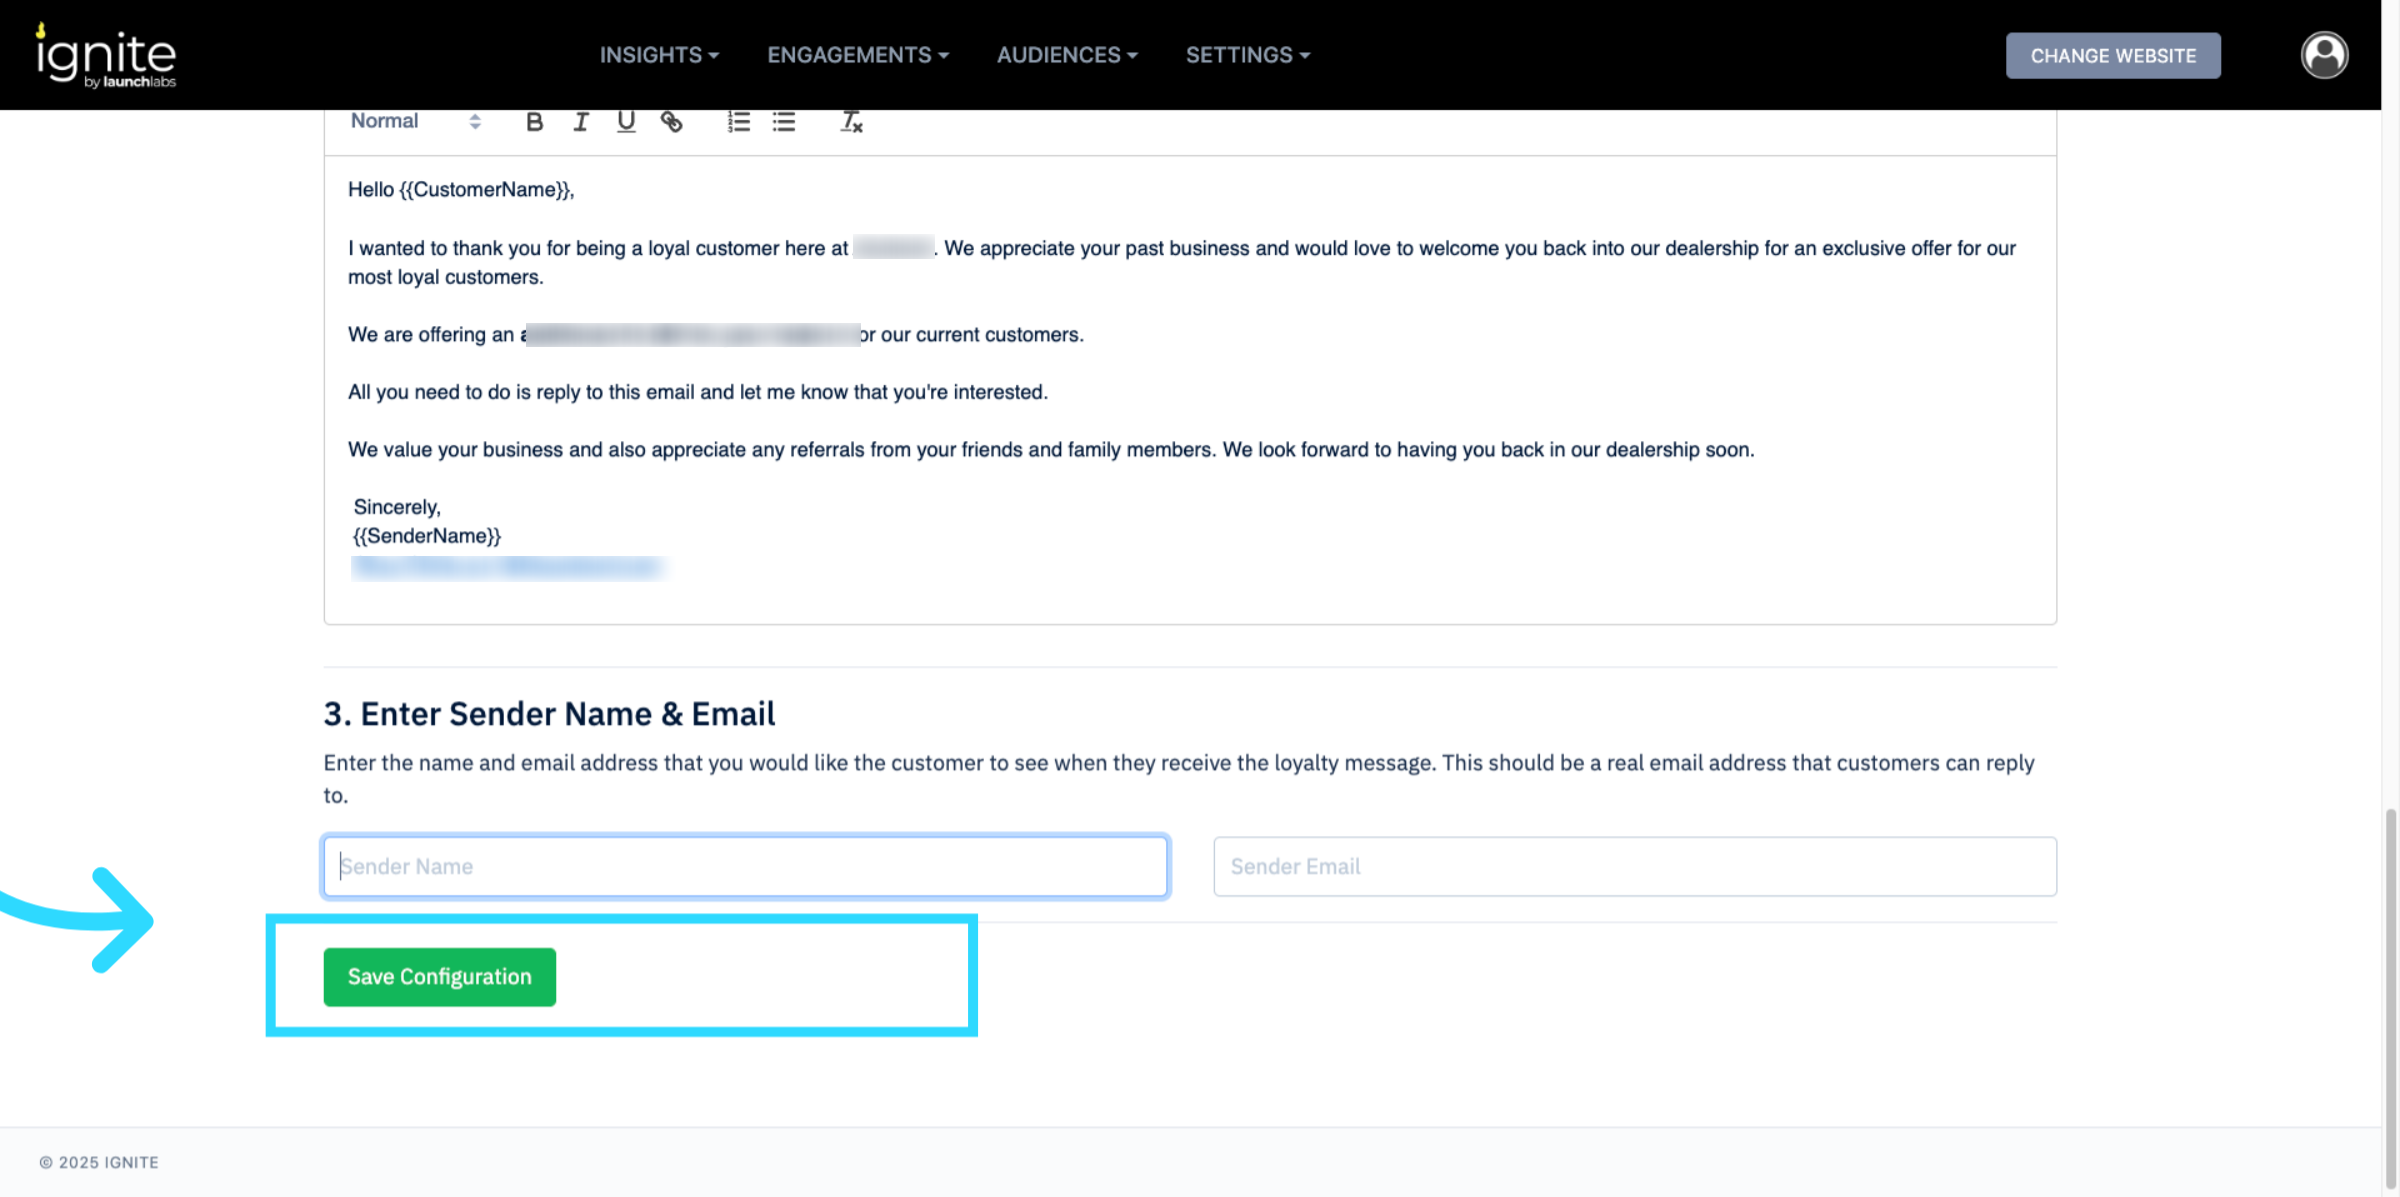Image resolution: width=2400 pixels, height=1197 pixels.
Task: Create a bulleted unordered list
Action: click(x=784, y=122)
